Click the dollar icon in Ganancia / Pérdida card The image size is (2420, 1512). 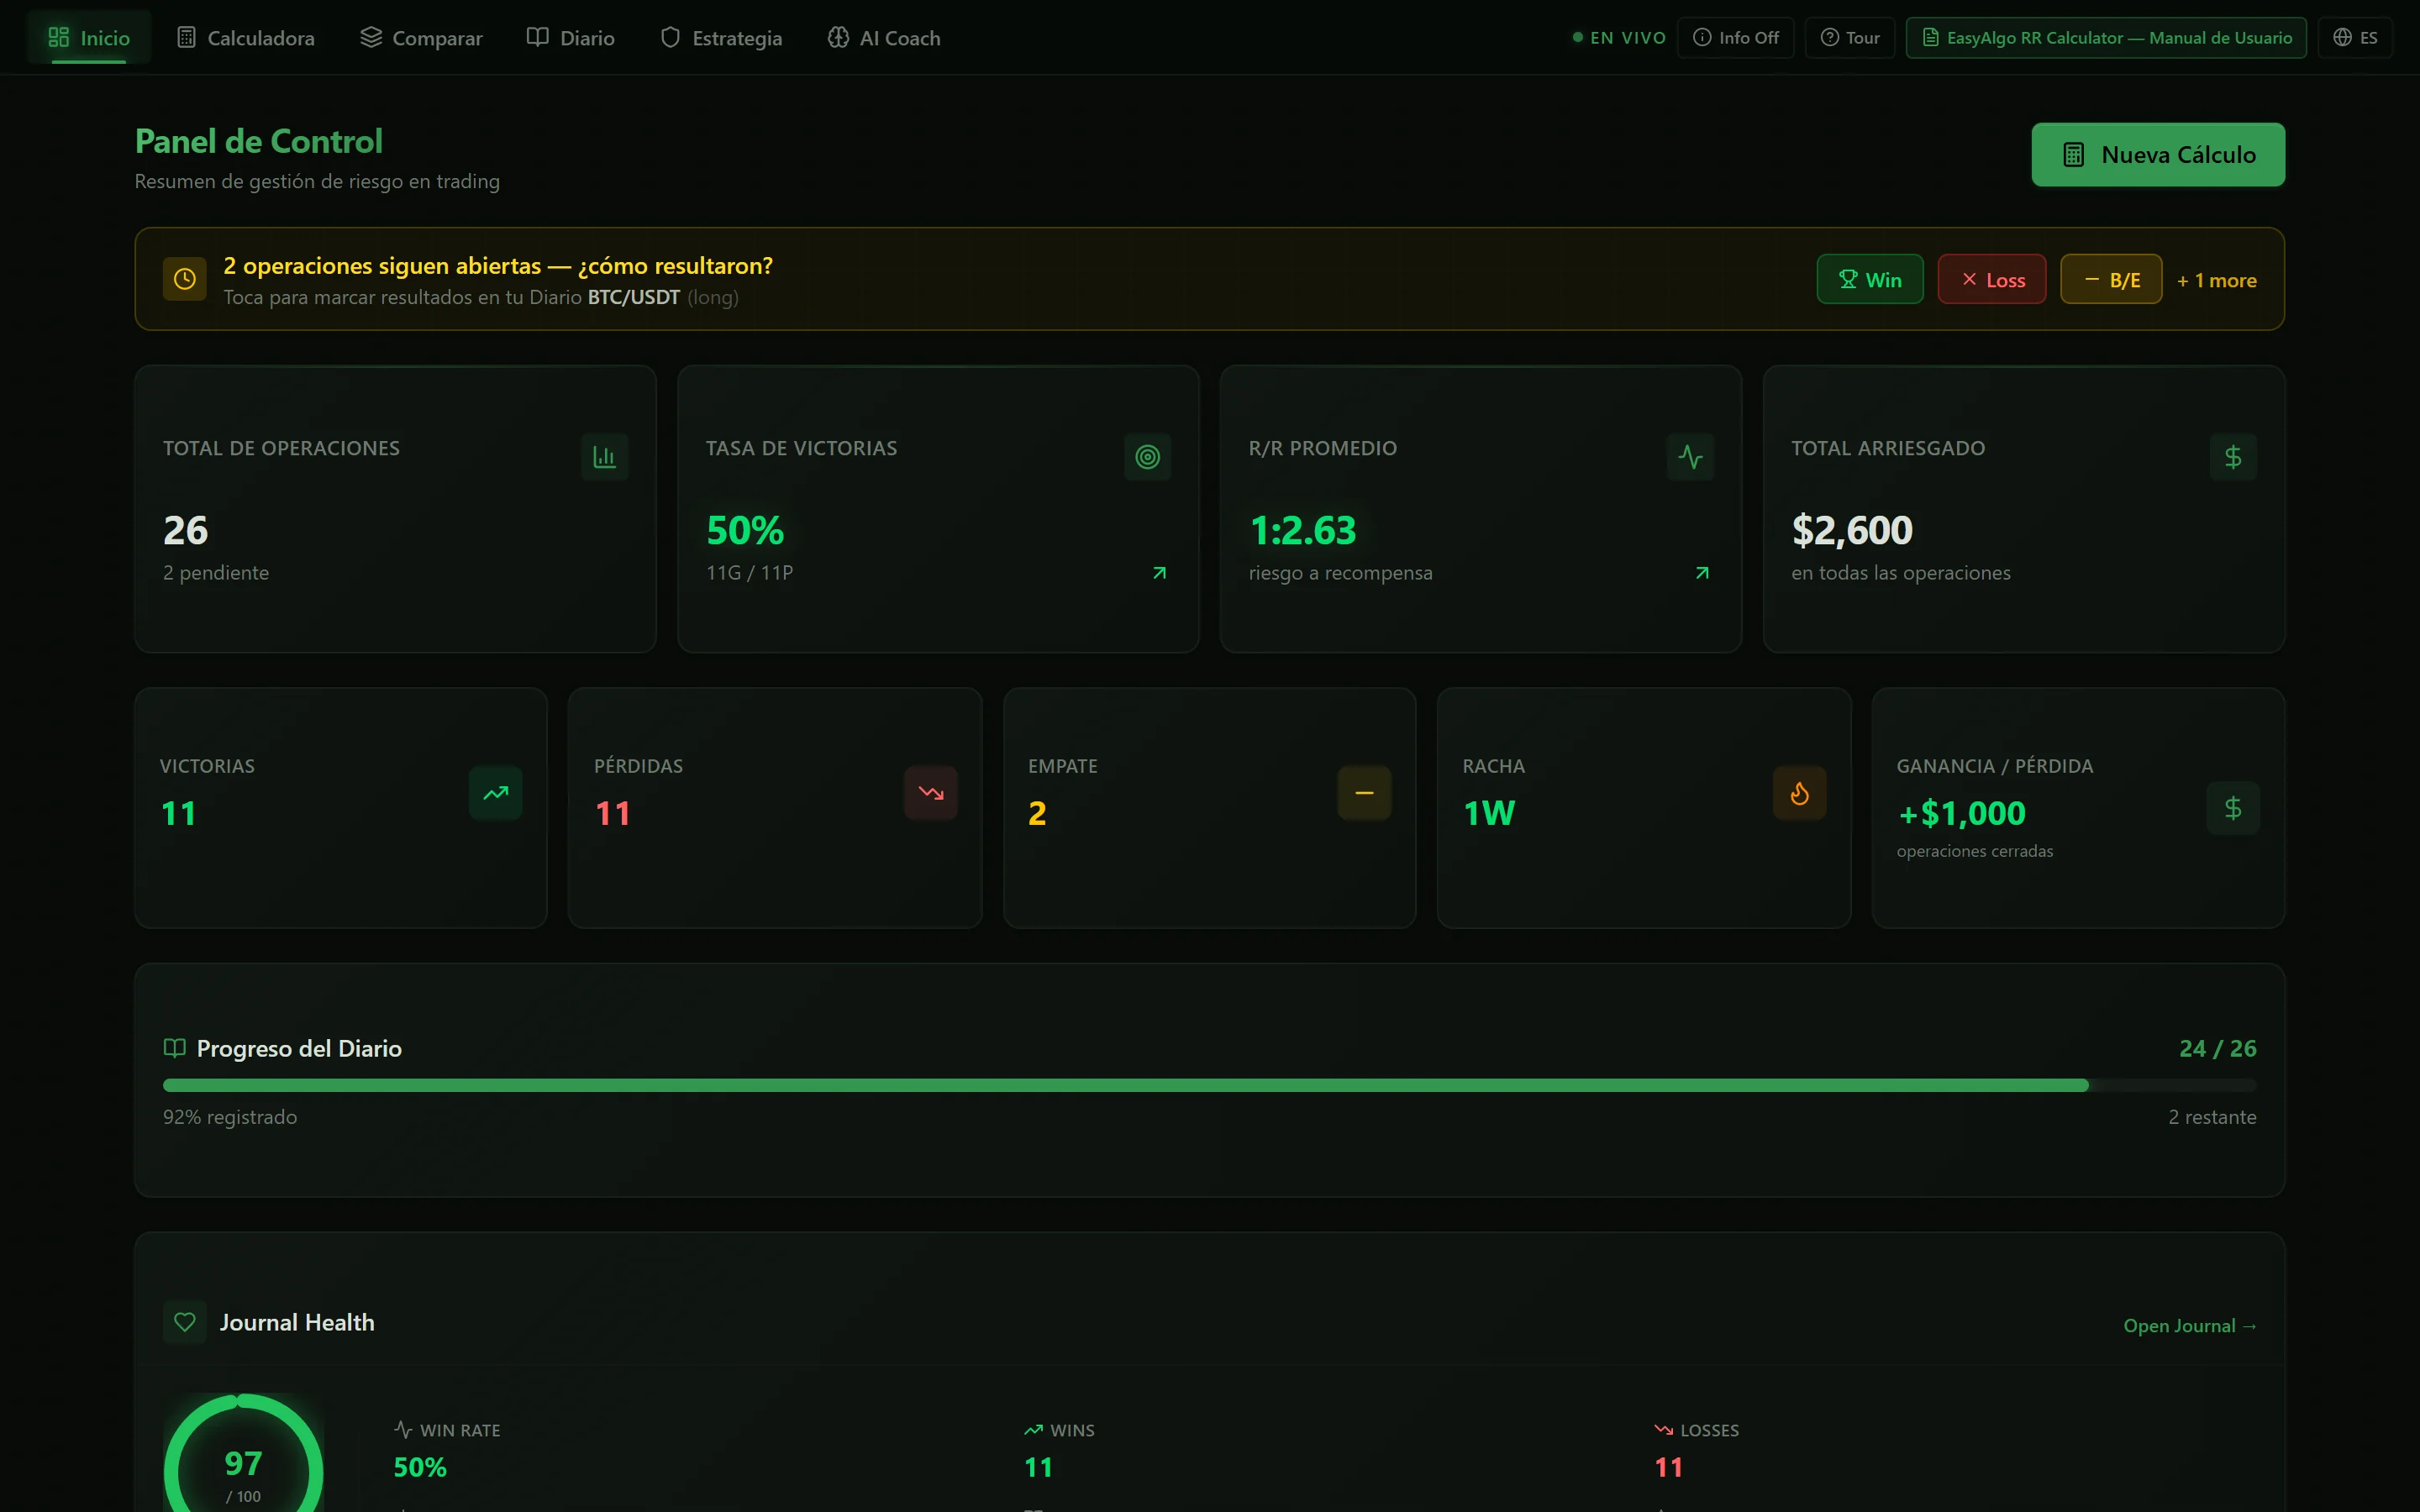(2233, 808)
